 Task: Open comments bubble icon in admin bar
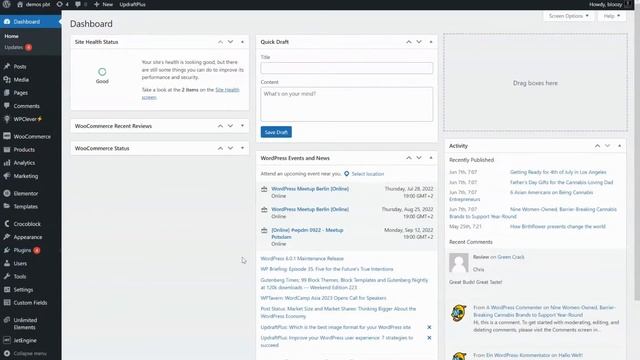click(x=78, y=4)
